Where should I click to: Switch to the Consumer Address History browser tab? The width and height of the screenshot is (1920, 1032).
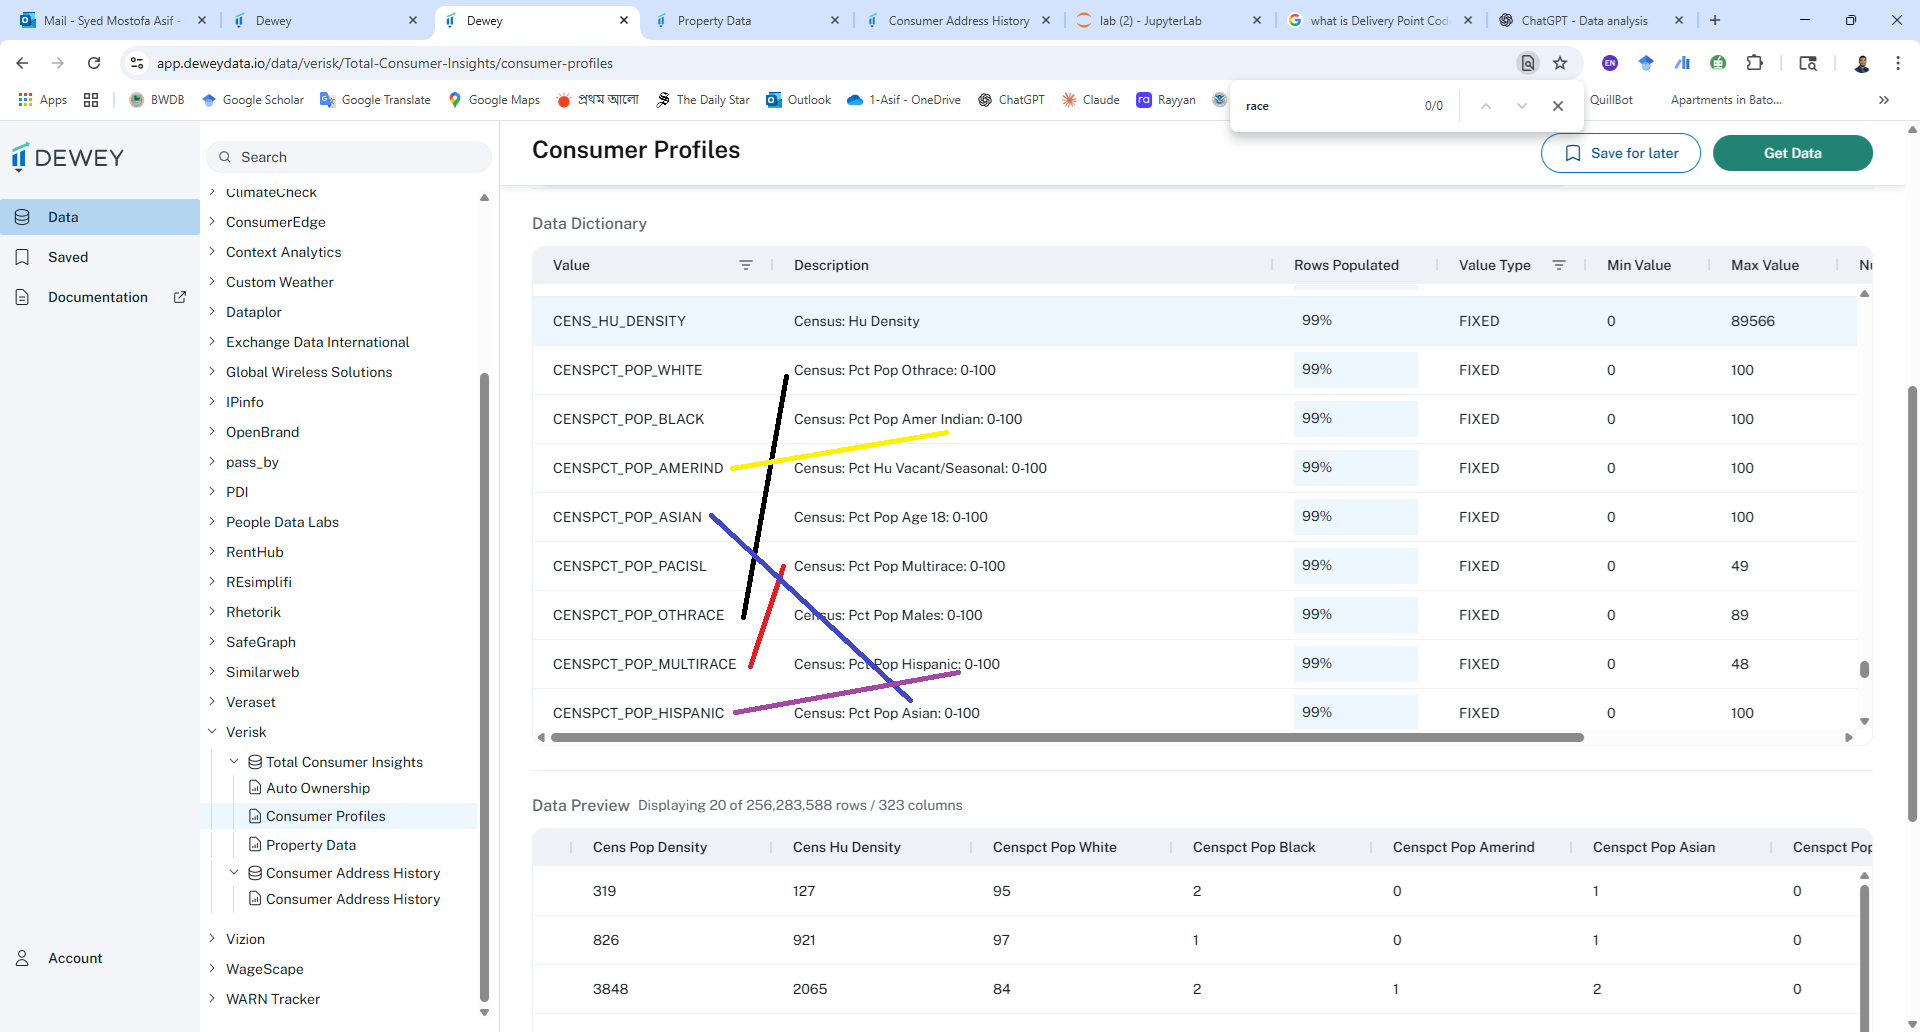point(957,20)
